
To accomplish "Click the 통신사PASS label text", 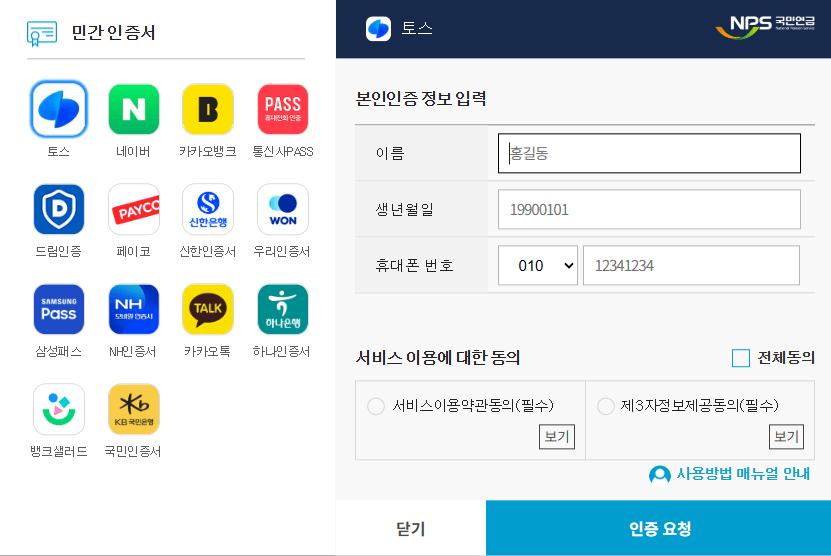I will click(282, 152).
